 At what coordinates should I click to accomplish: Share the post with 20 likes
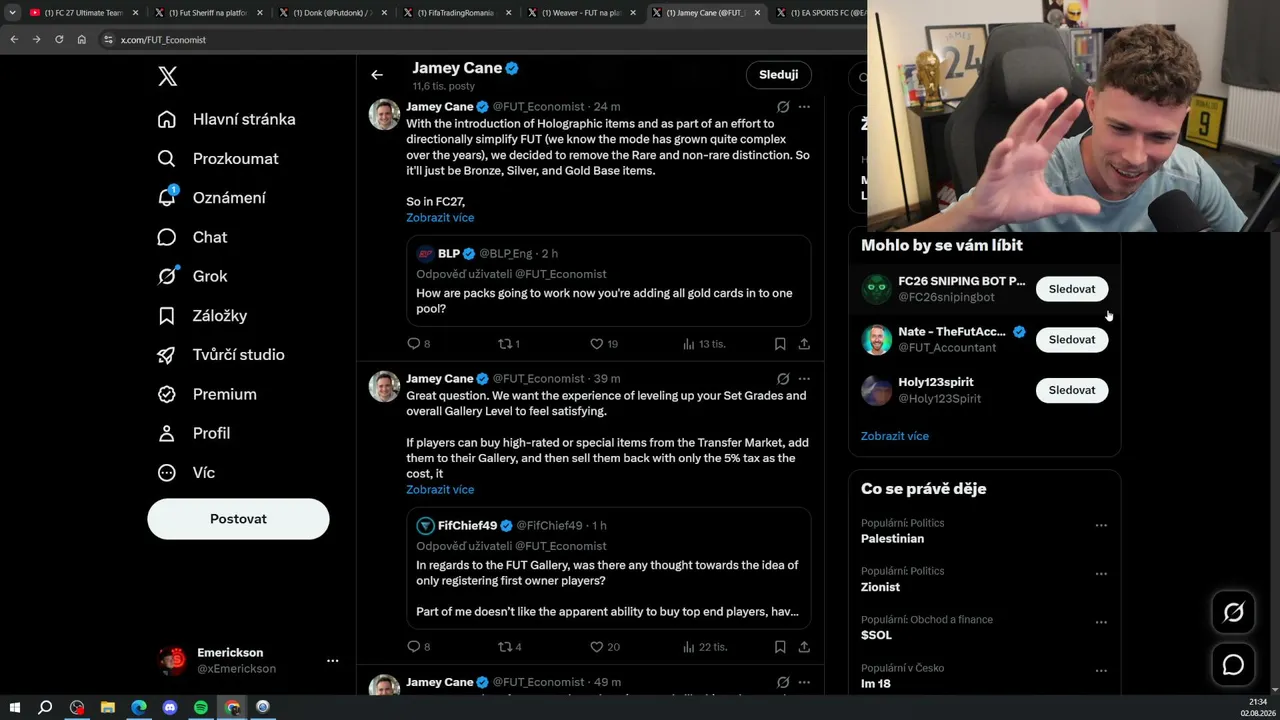tap(804, 647)
